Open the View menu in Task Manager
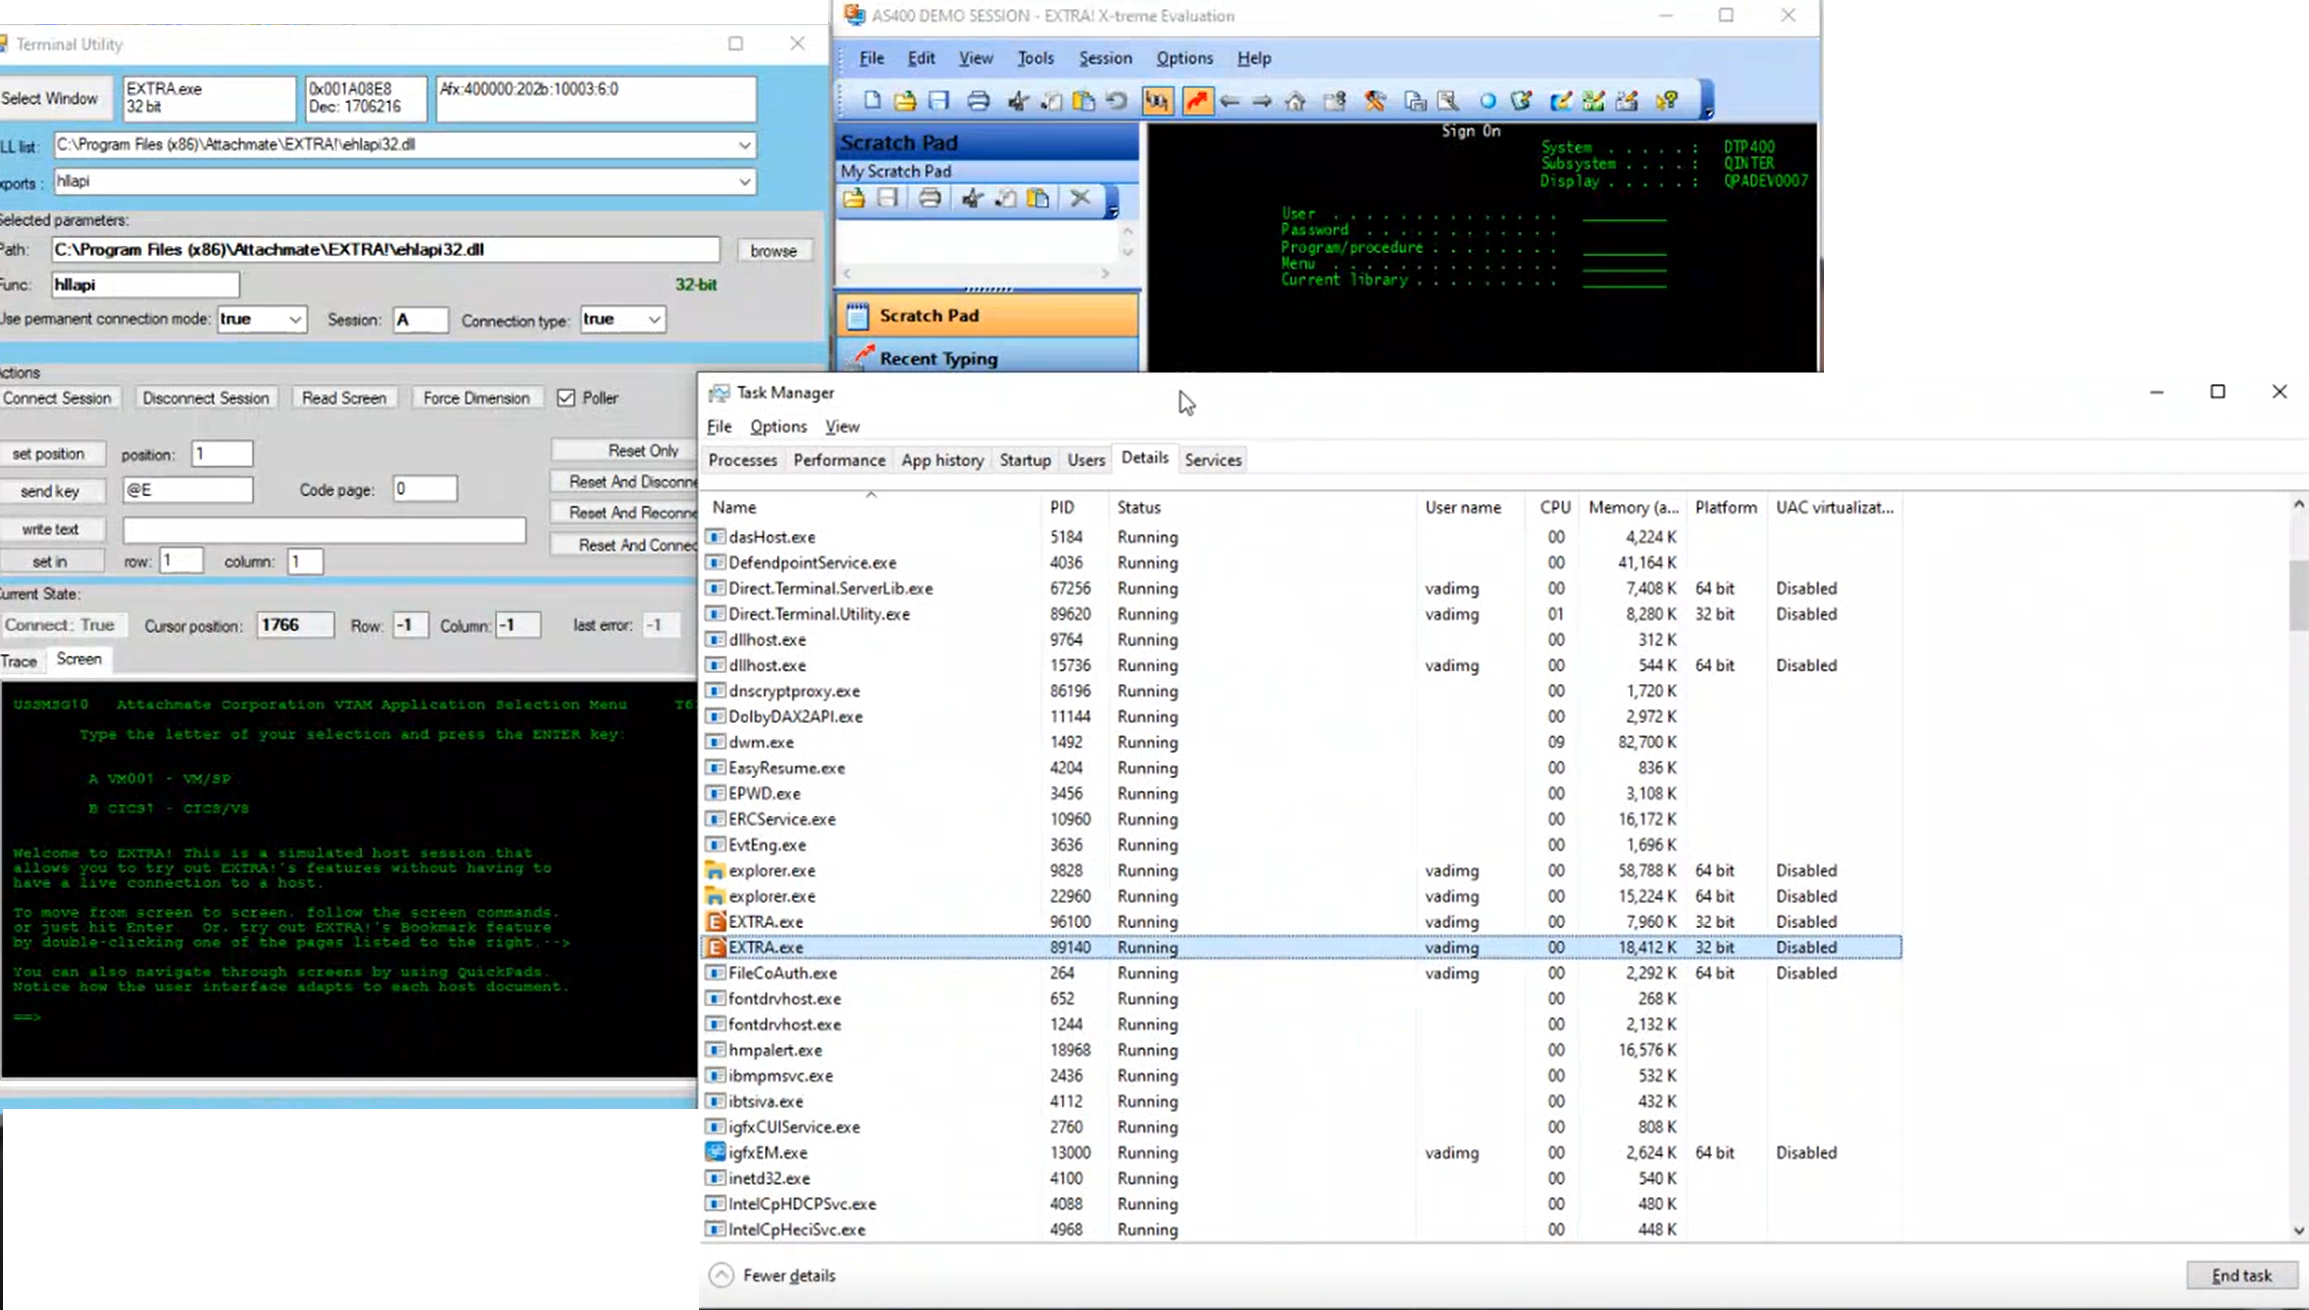The width and height of the screenshot is (2309, 1310). click(842, 427)
